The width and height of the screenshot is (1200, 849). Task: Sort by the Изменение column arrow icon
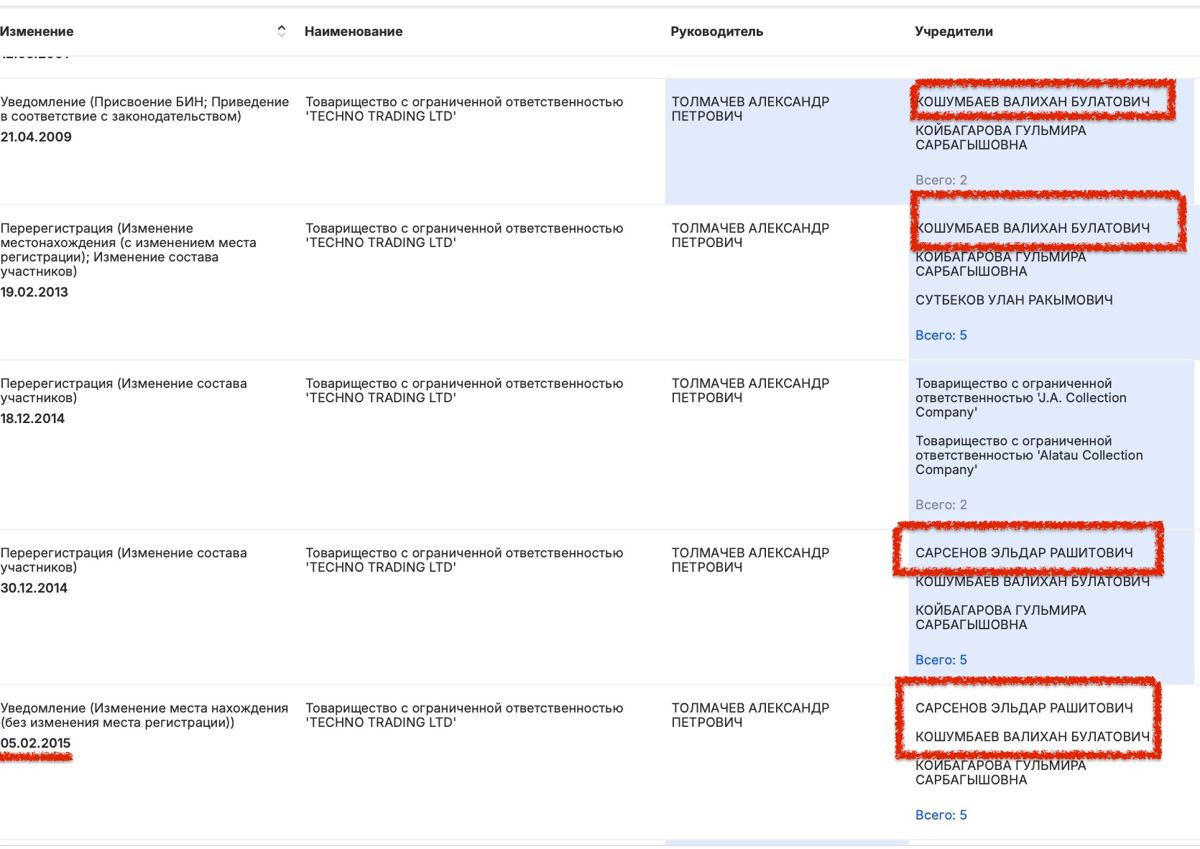pyautogui.click(x=282, y=31)
